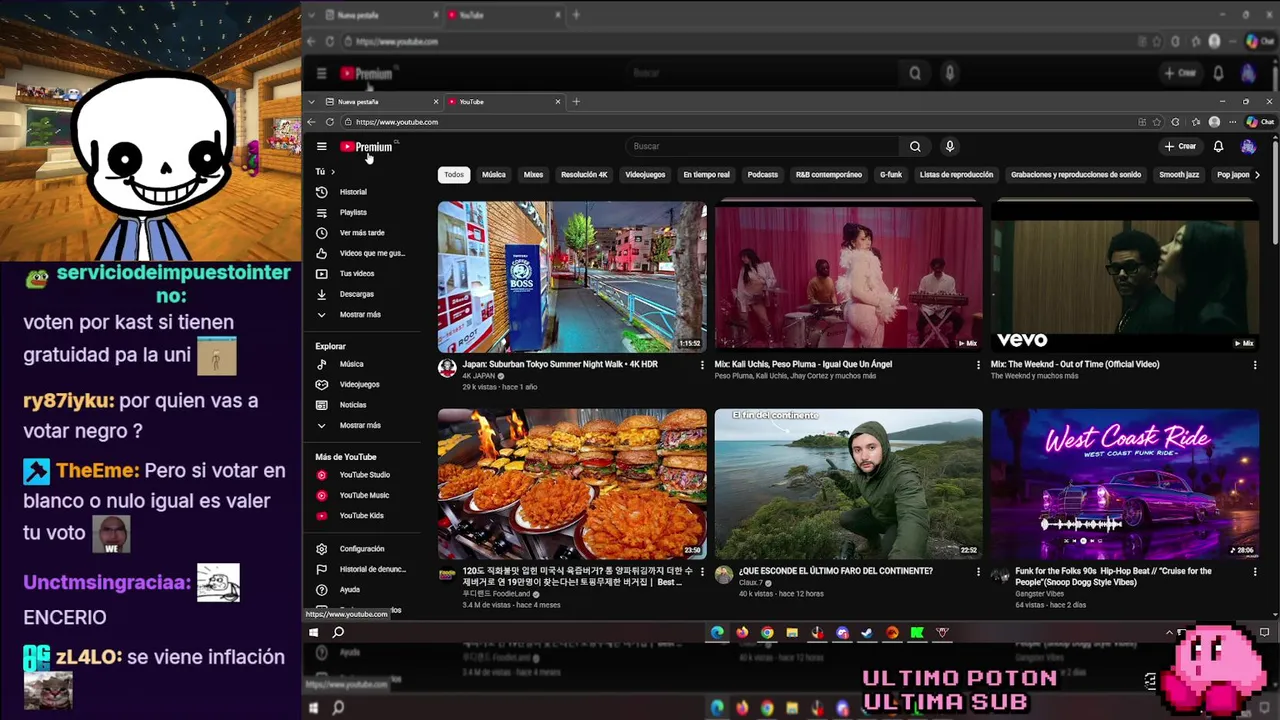Image resolution: width=1280 pixels, height=720 pixels.
Task: Click the Crear button in front YouTube window
Action: 1181,146
